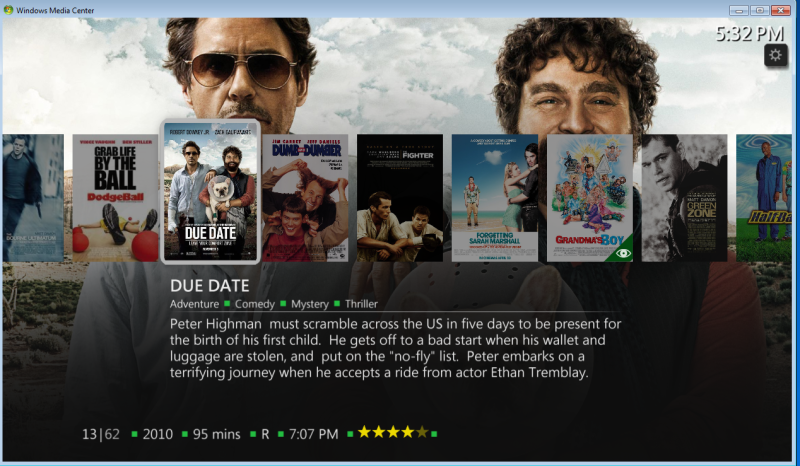Open the settings gear icon
The height and width of the screenshot is (466, 800).
point(776,55)
